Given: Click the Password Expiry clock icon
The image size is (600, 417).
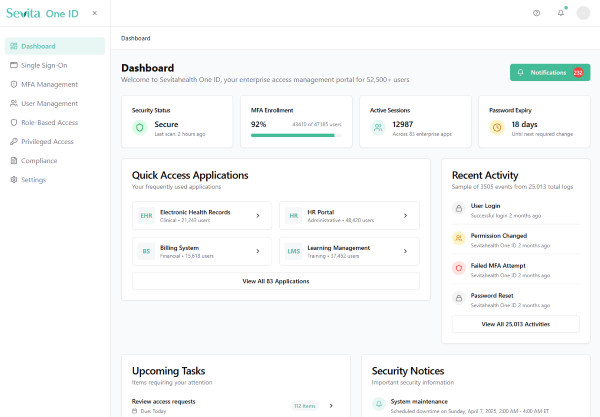Looking at the screenshot, I should pos(497,128).
